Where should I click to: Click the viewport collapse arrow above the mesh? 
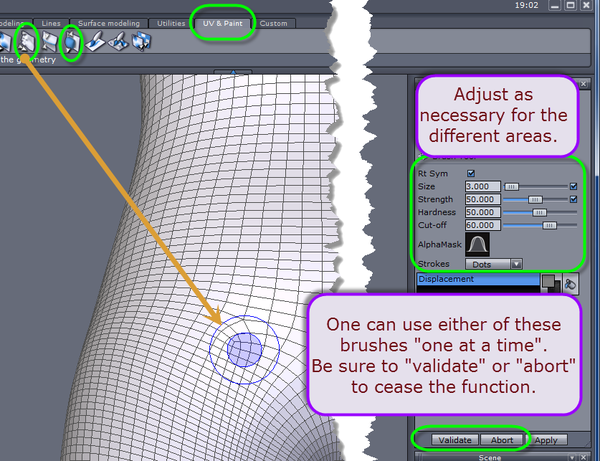click(x=233, y=72)
